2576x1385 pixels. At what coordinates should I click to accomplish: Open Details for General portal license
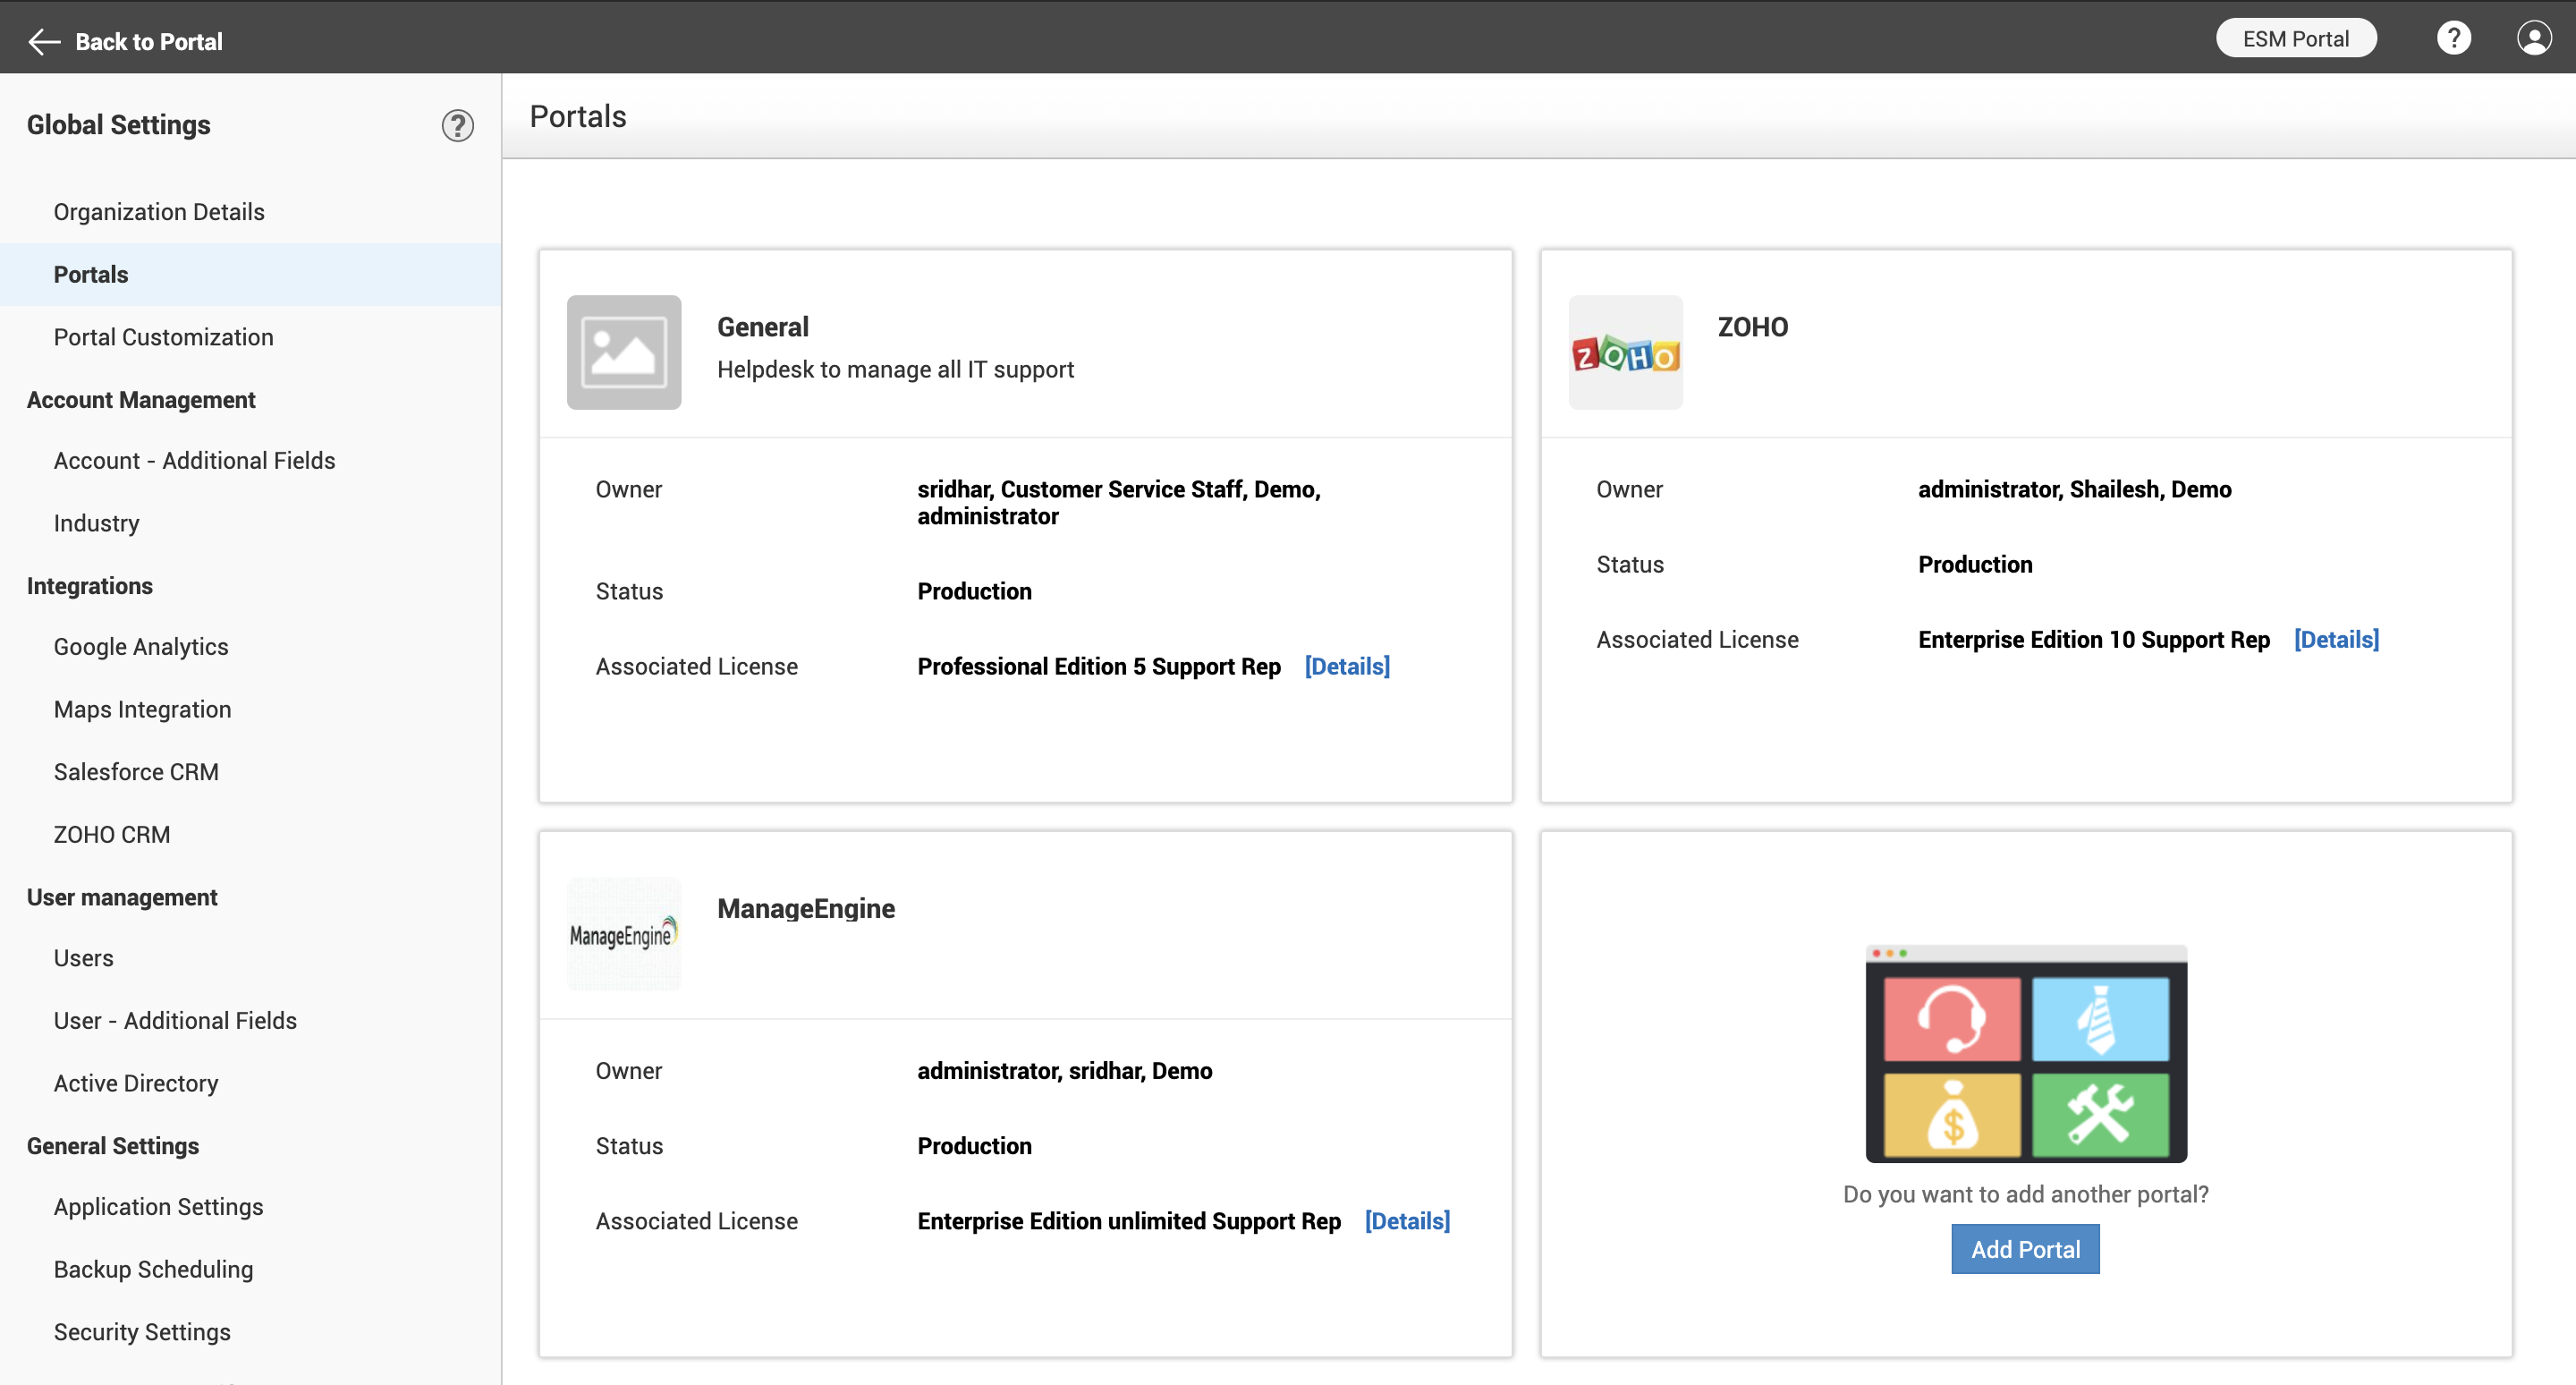pos(1347,665)
